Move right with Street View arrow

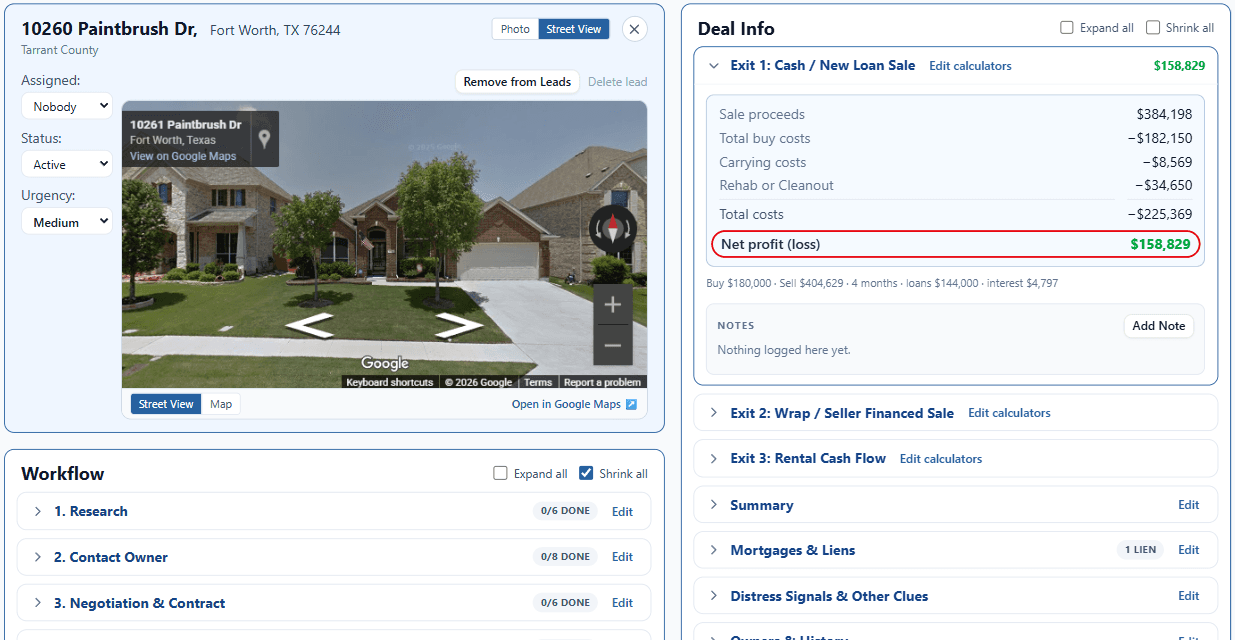459,326
